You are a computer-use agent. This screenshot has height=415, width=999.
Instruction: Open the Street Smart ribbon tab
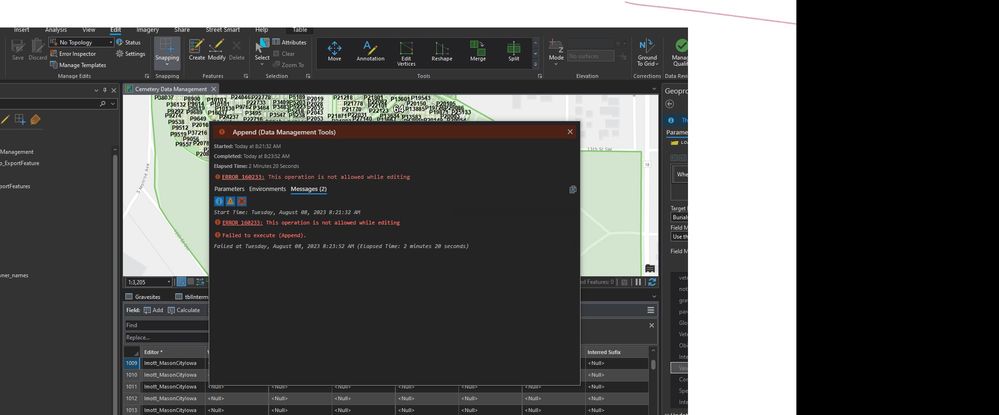pos(223,30)
